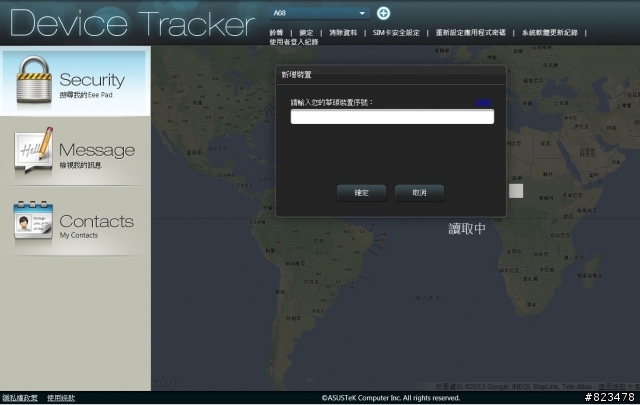Viewport: 640px width, 405px height.
Task: Click the plus icon to add device
Action: click(x=383, y=13)
